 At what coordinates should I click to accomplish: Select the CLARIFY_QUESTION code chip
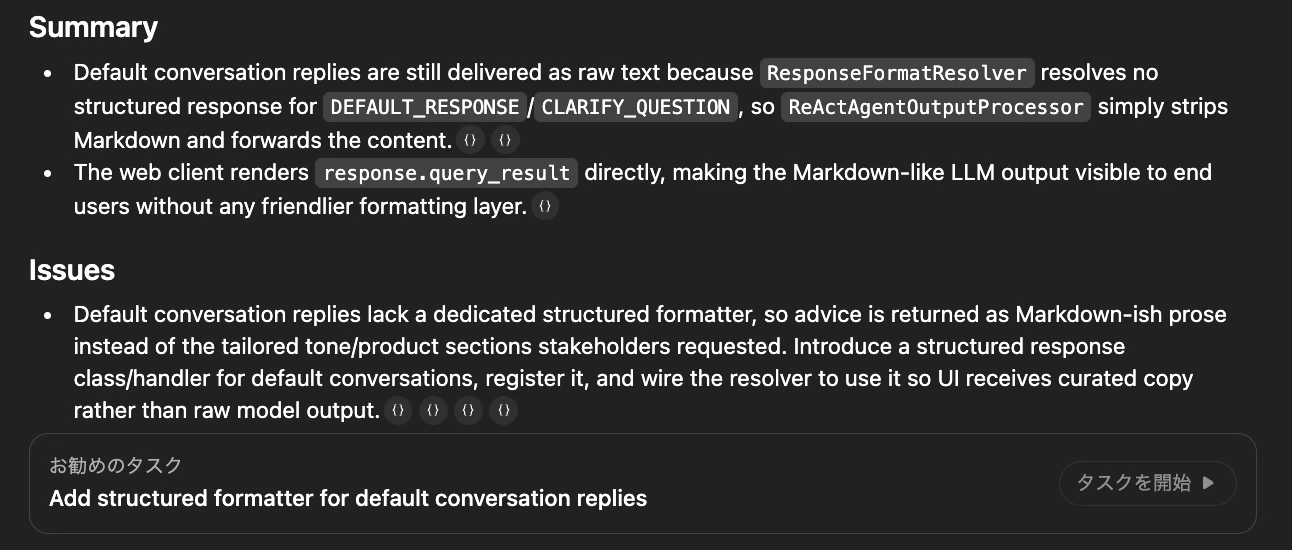636,107
